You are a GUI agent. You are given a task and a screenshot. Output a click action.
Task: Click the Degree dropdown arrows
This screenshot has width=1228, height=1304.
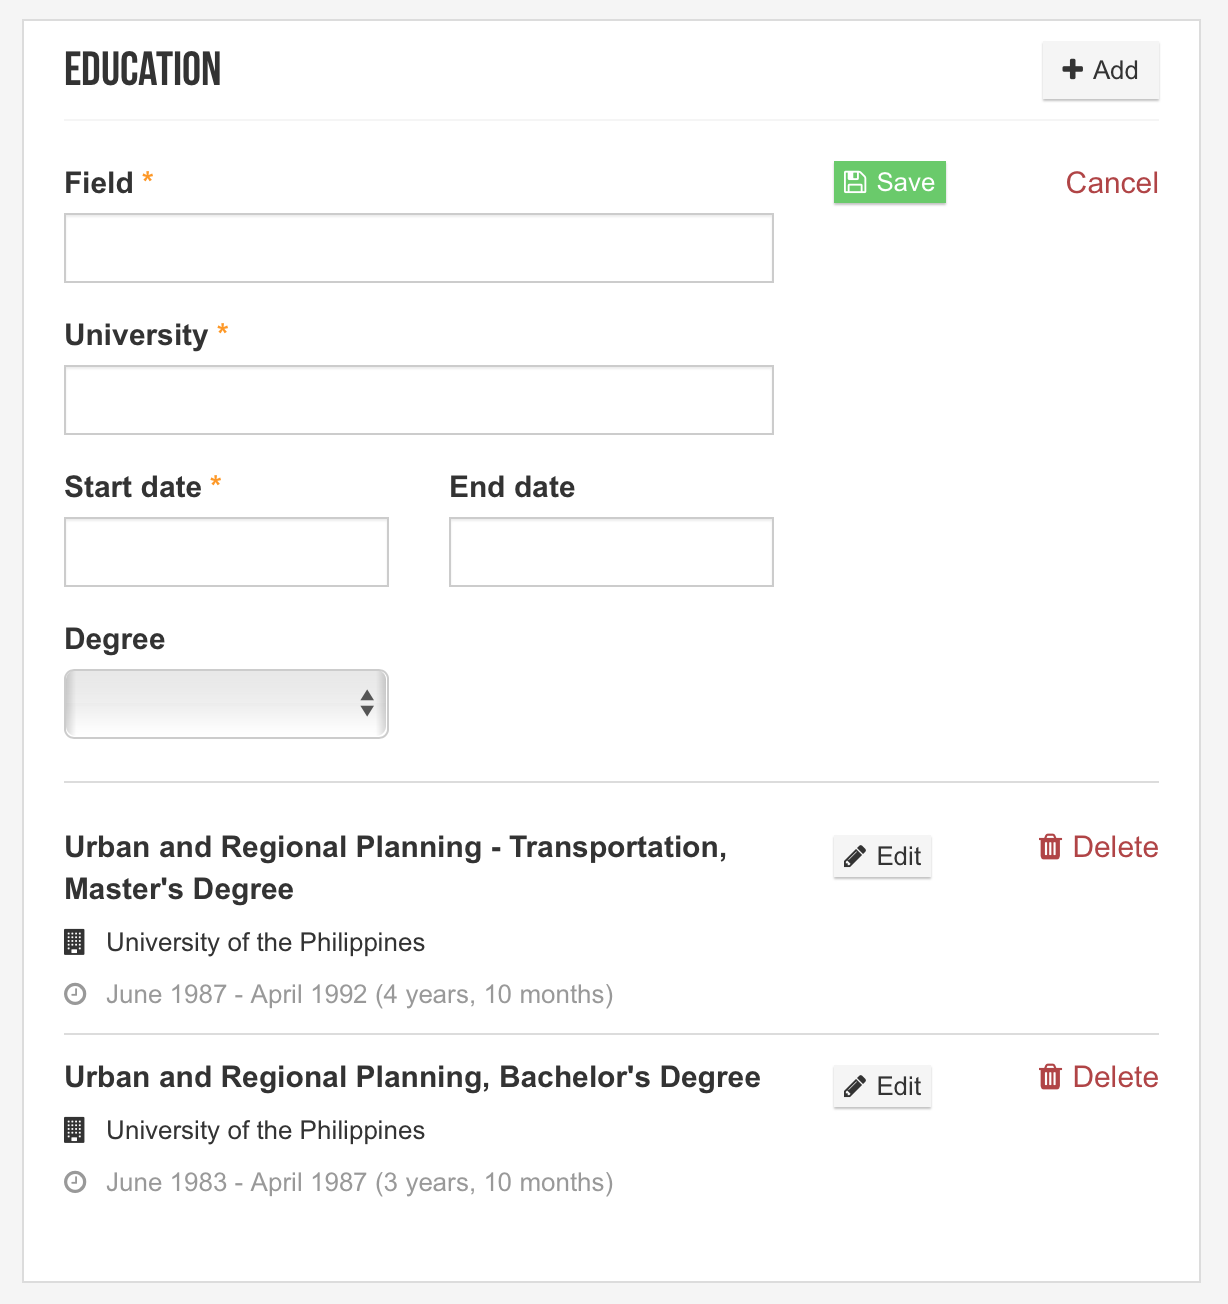tap(367, 703)
